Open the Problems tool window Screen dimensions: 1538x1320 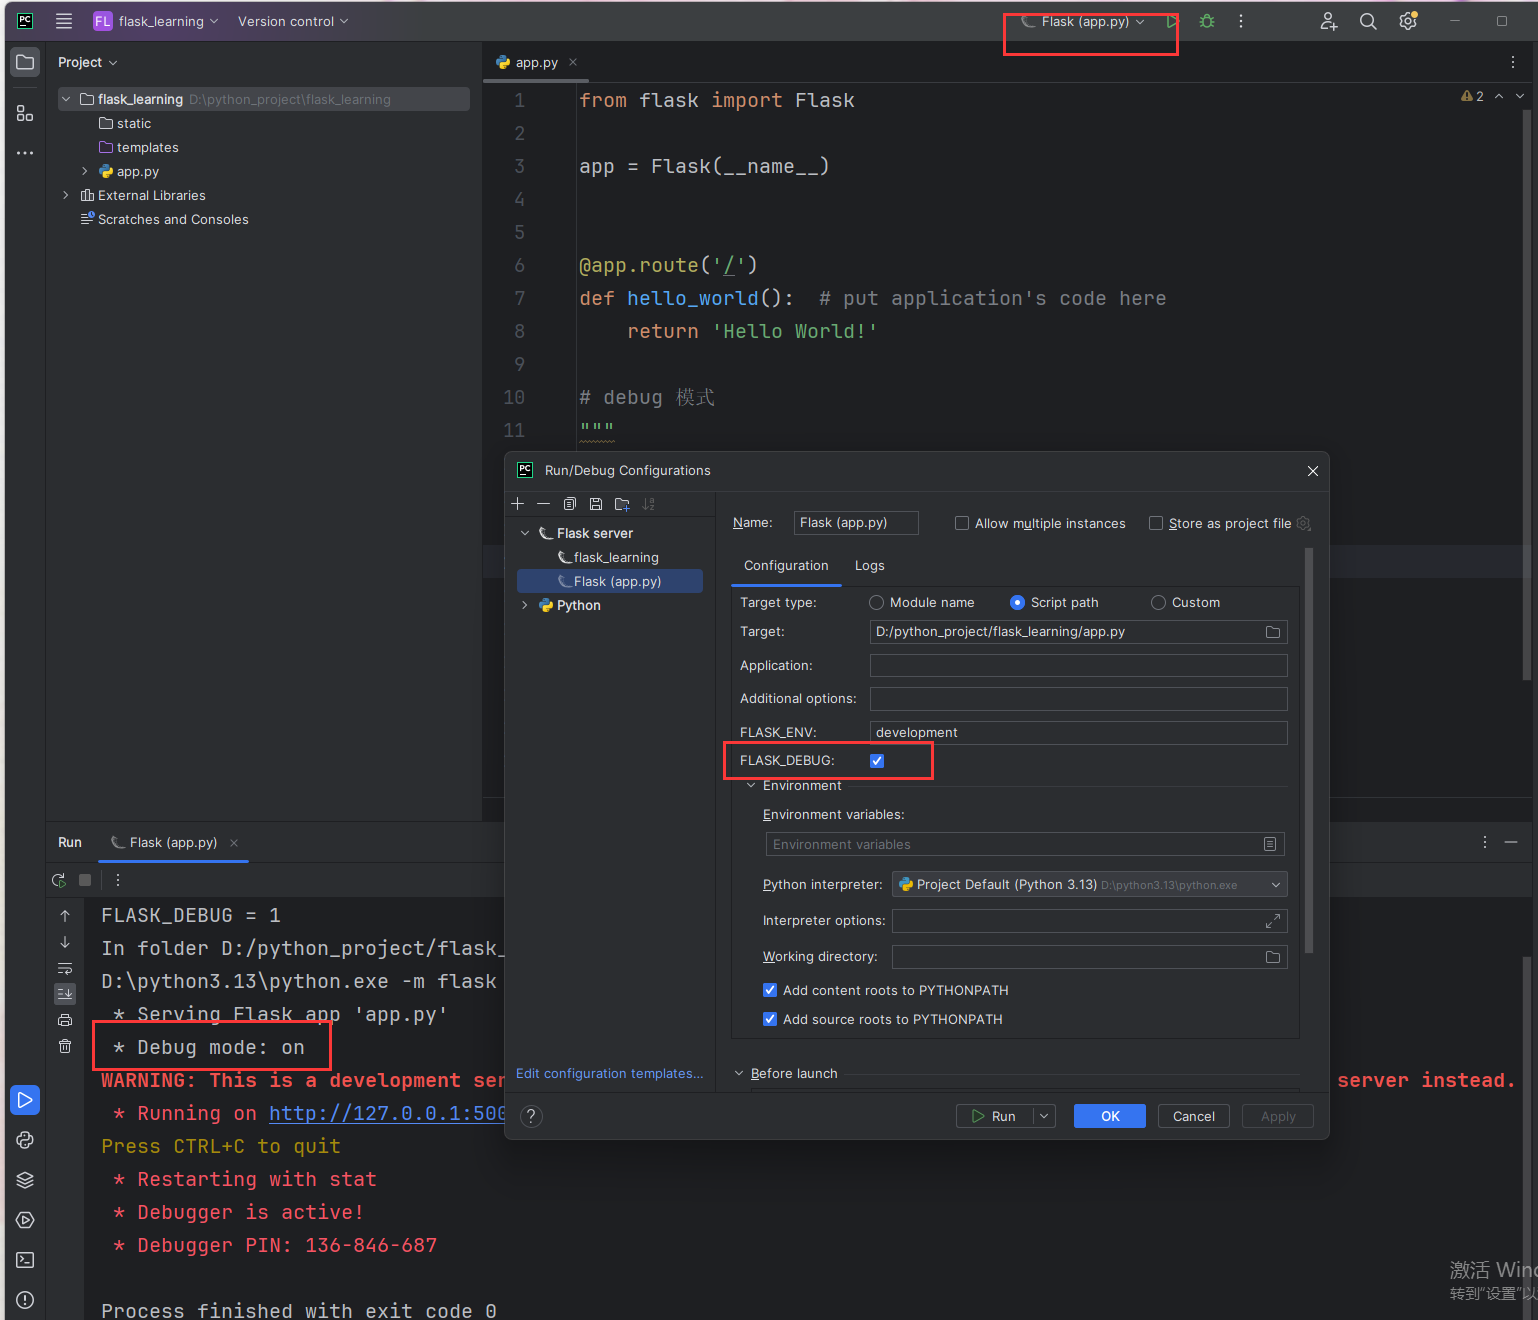pyautogui.click(x=25, y=1300)
